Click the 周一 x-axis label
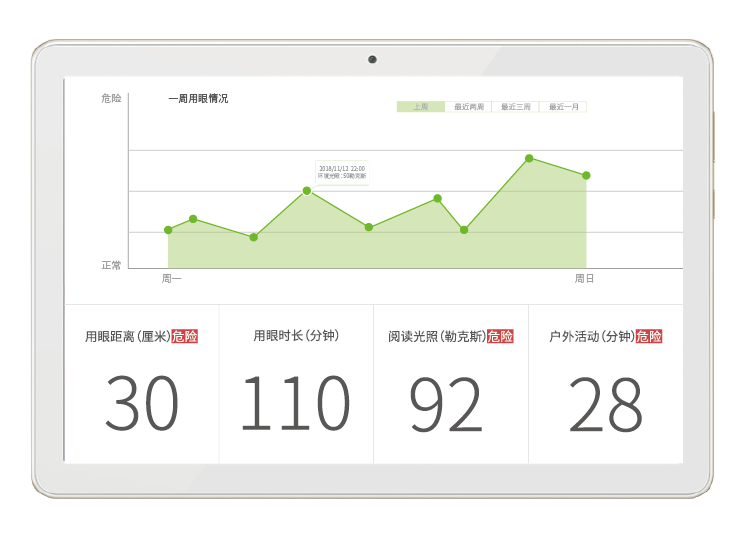This screenshot has height=539, width=741. (x=172, y=279)
